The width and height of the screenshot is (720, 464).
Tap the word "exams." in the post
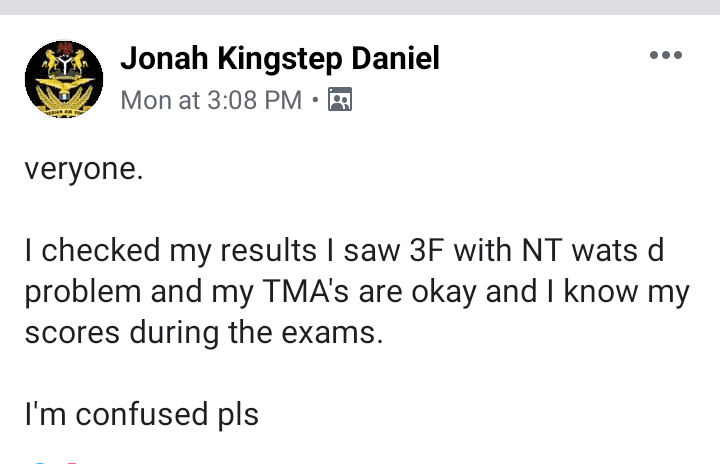332,333
